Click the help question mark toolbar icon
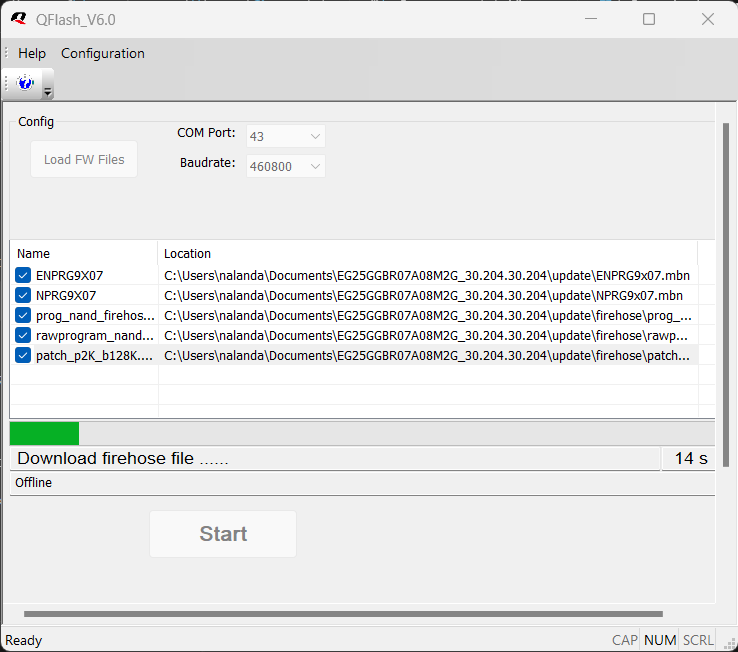This screenshot has height=652, width=738. [25, 83]
